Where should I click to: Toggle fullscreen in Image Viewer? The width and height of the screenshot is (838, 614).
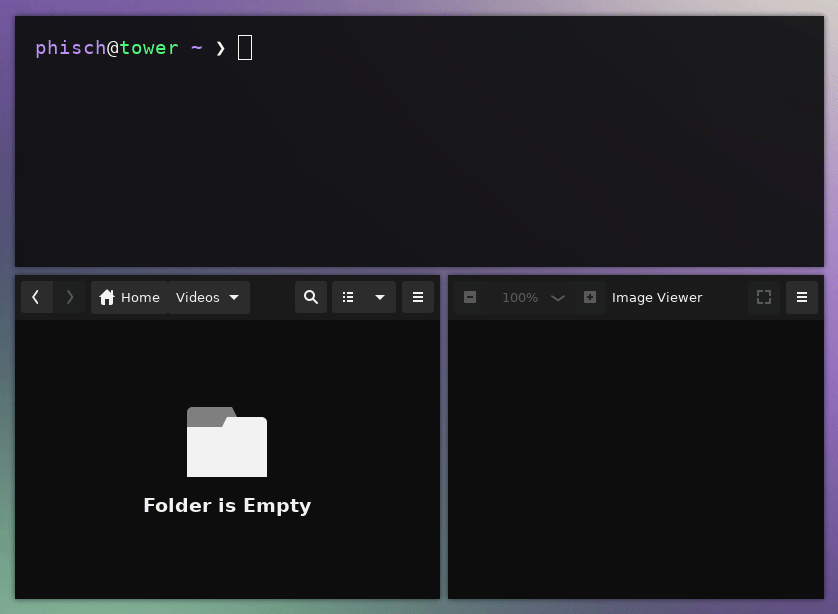[764, 297]
